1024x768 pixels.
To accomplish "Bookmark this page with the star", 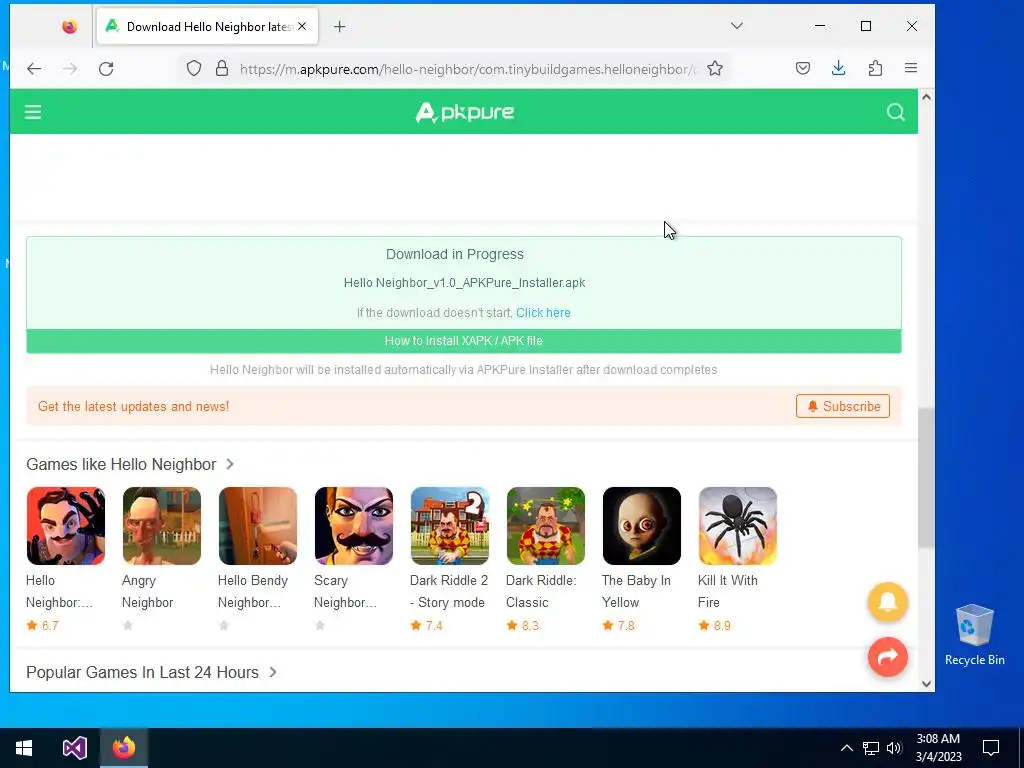I will 715,69.
